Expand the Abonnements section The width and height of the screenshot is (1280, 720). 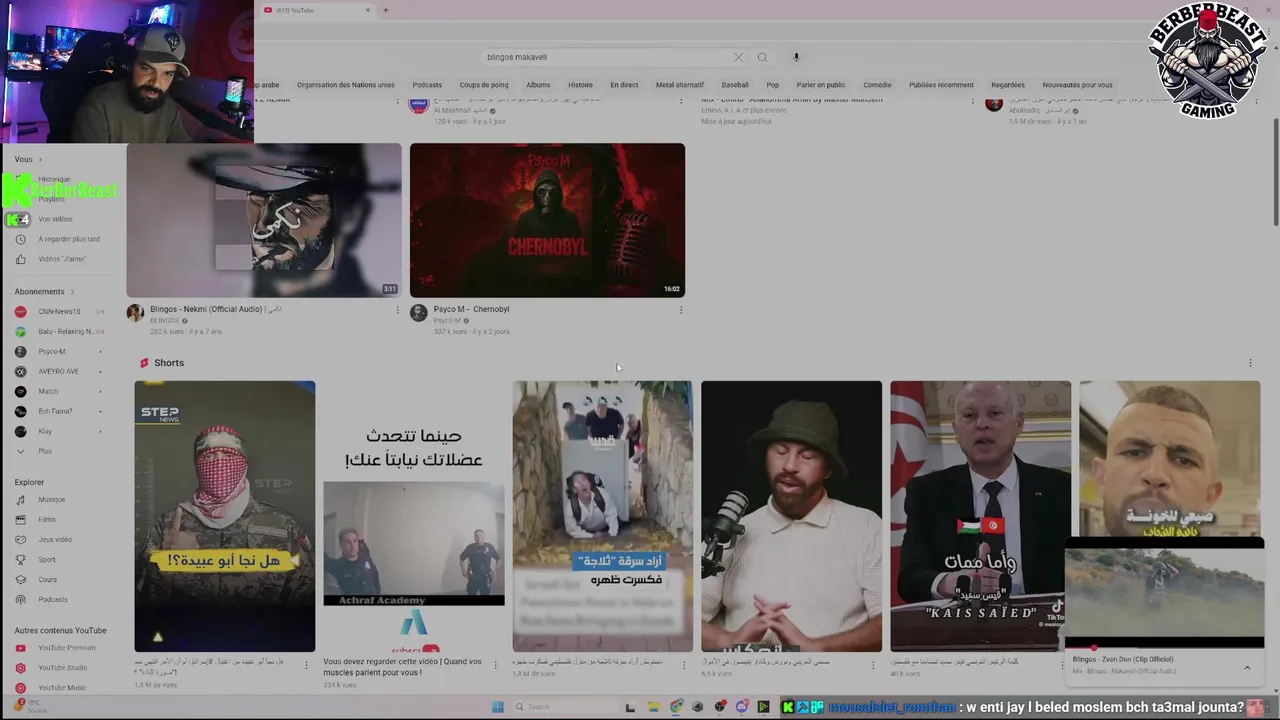point(45,291)
